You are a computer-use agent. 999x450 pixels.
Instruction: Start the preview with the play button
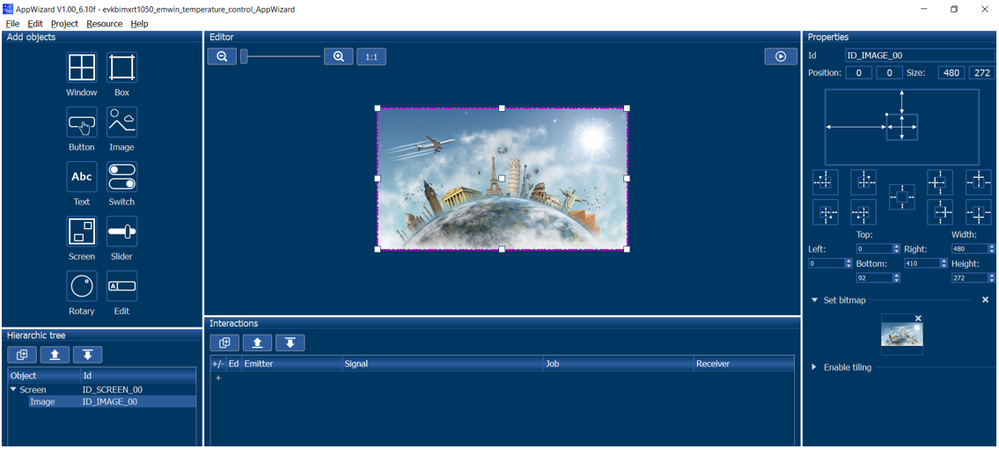point(781,57)
